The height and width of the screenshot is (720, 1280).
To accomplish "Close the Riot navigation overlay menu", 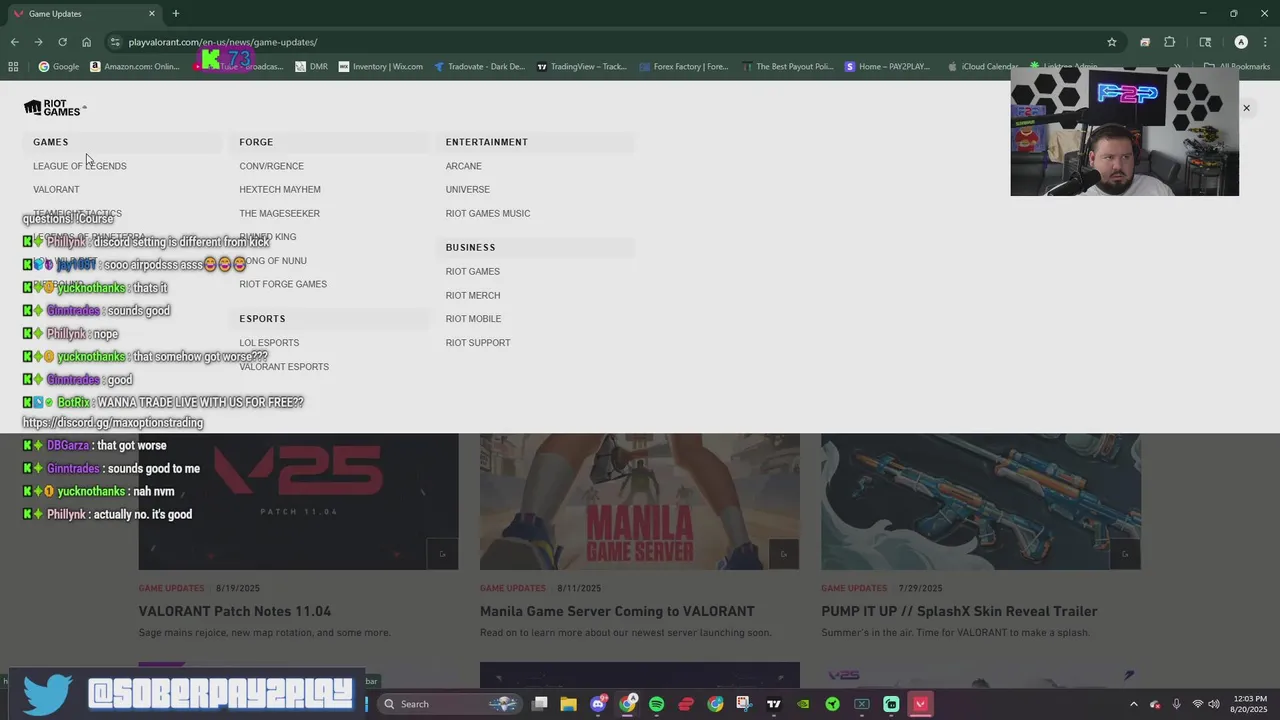I will [1246, 108].
